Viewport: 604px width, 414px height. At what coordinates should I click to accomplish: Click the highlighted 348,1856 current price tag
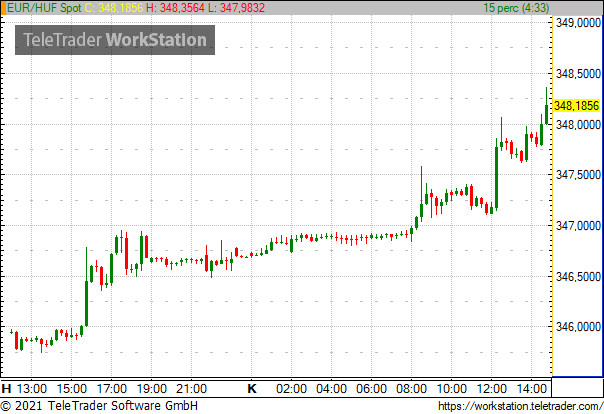(577, 106)
